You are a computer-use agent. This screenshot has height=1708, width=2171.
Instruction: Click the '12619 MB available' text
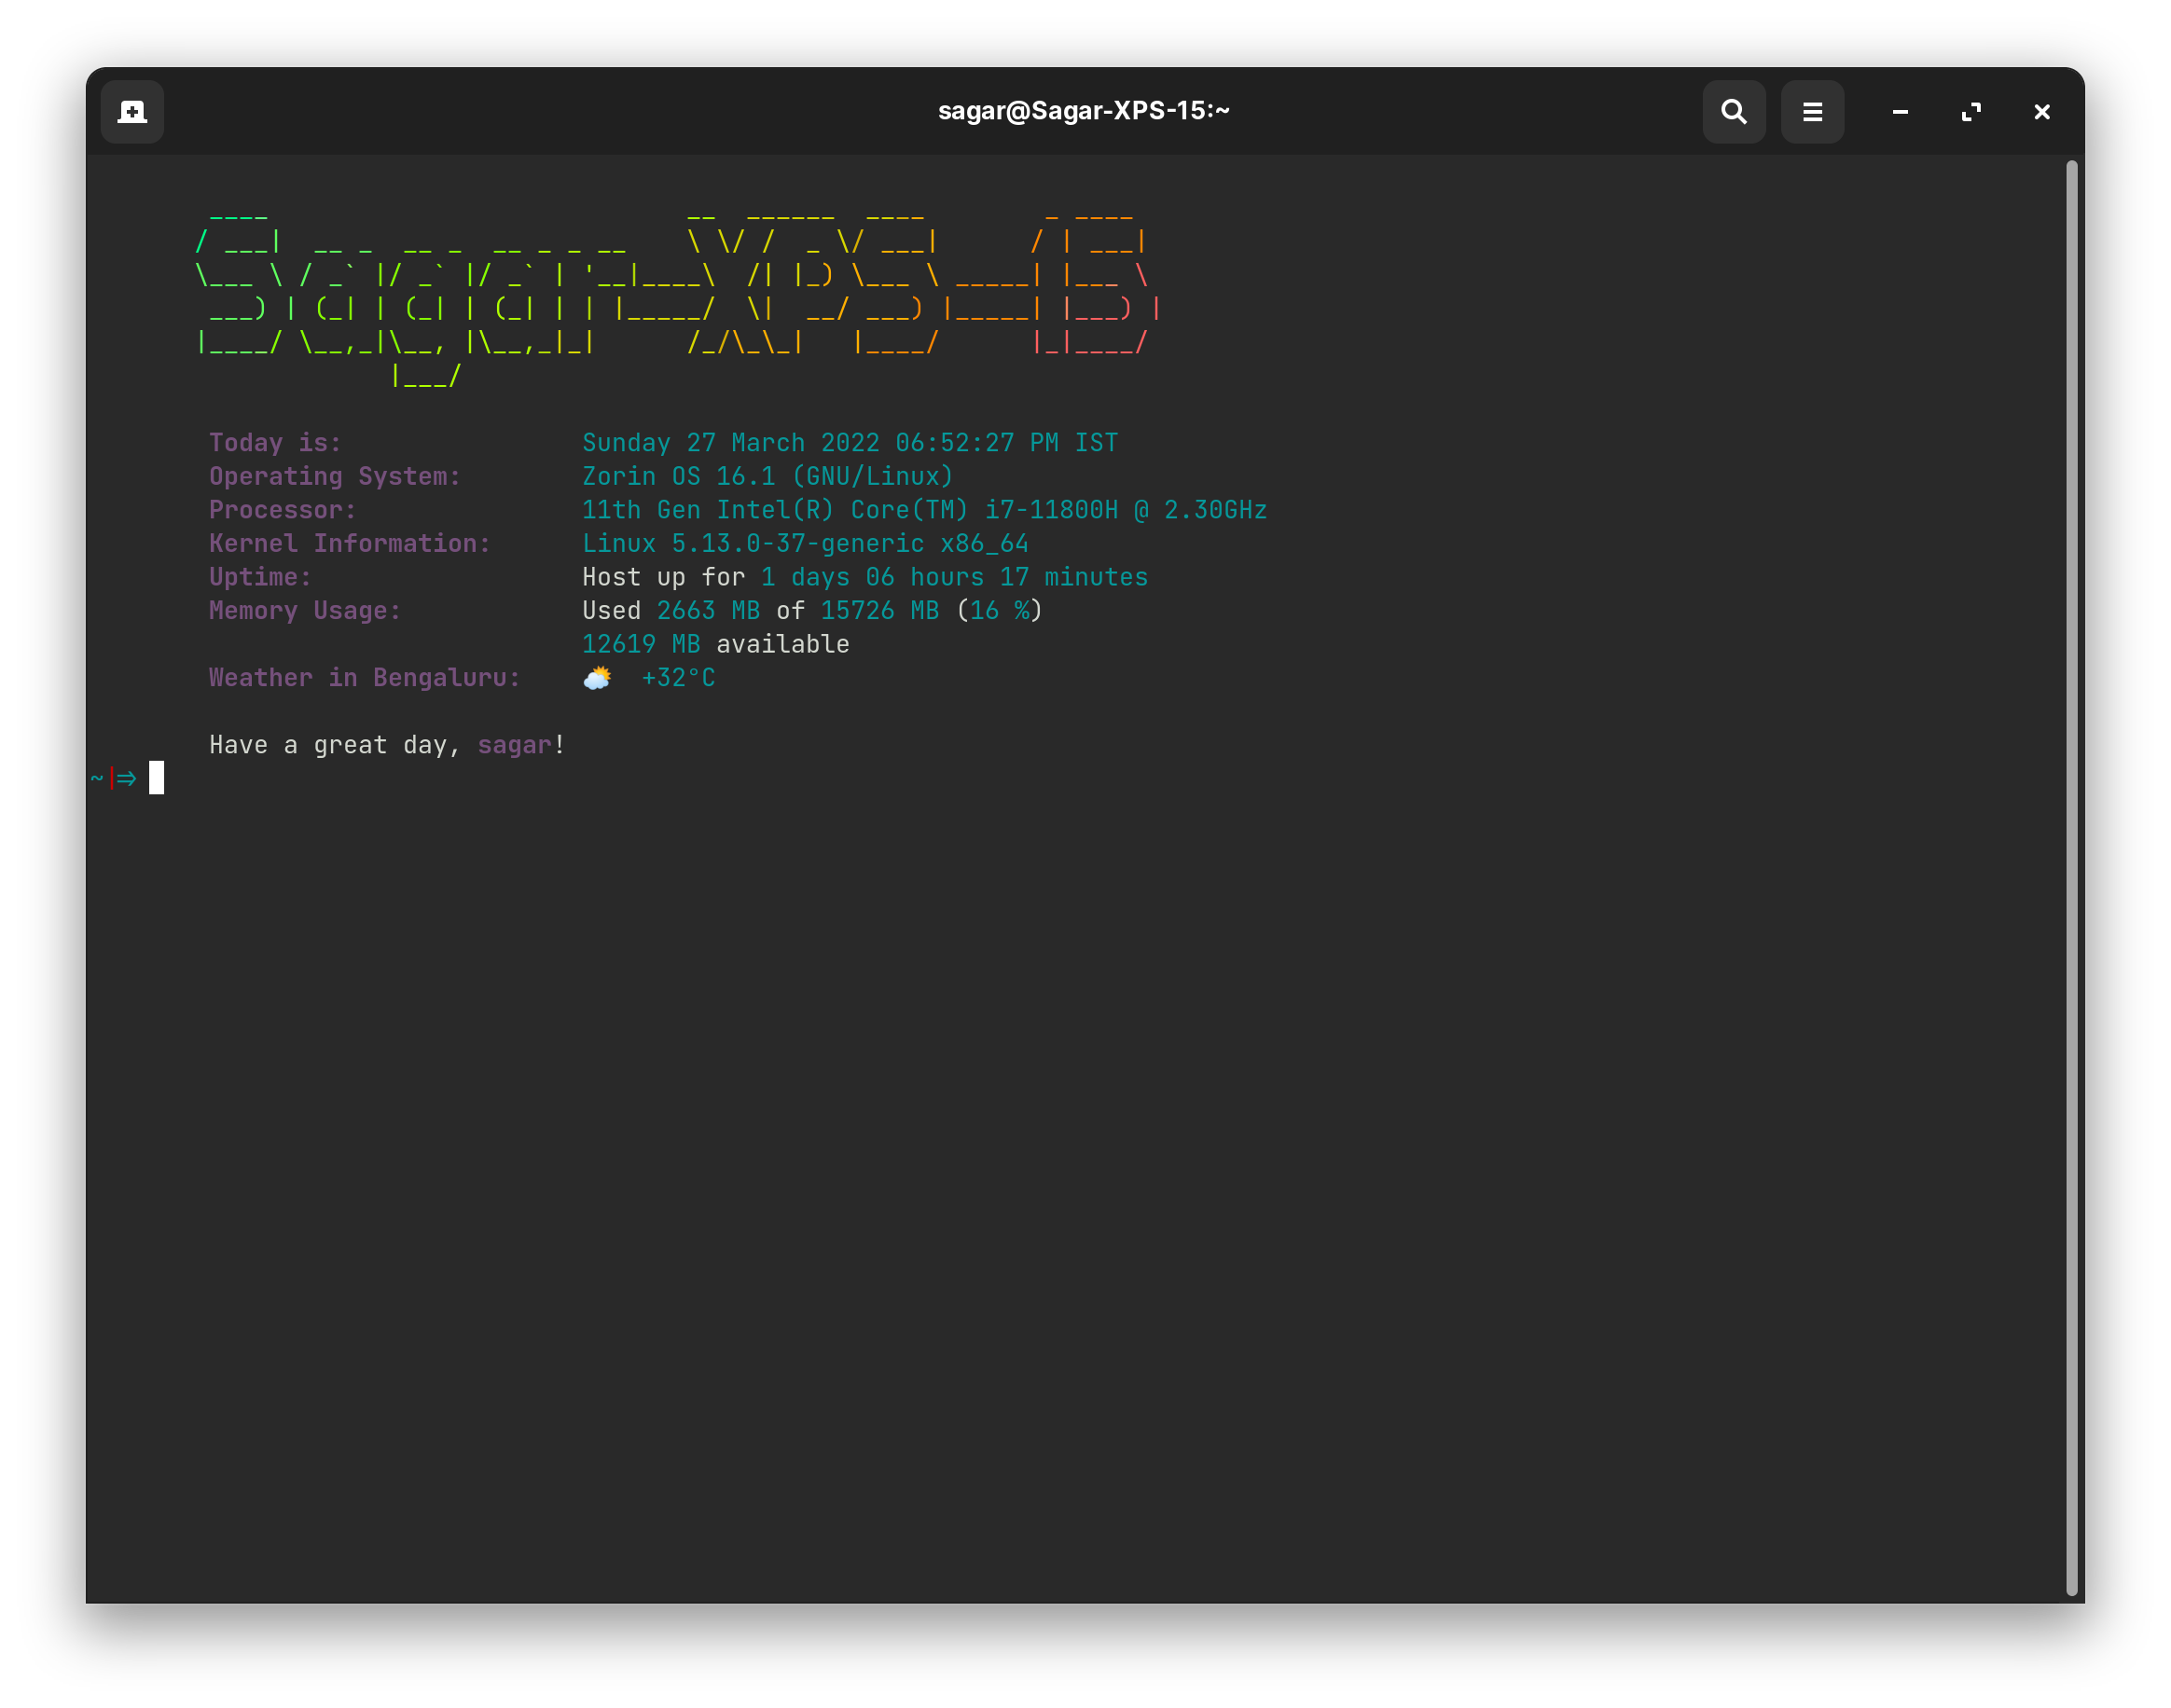[x=715, y=644]
